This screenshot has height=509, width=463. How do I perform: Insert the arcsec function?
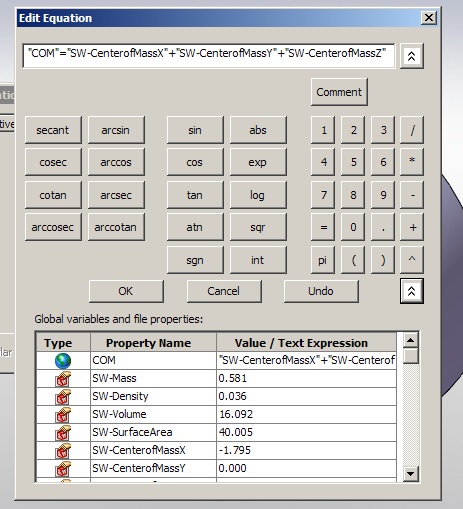pyautogui.click(x=116, y=195)
